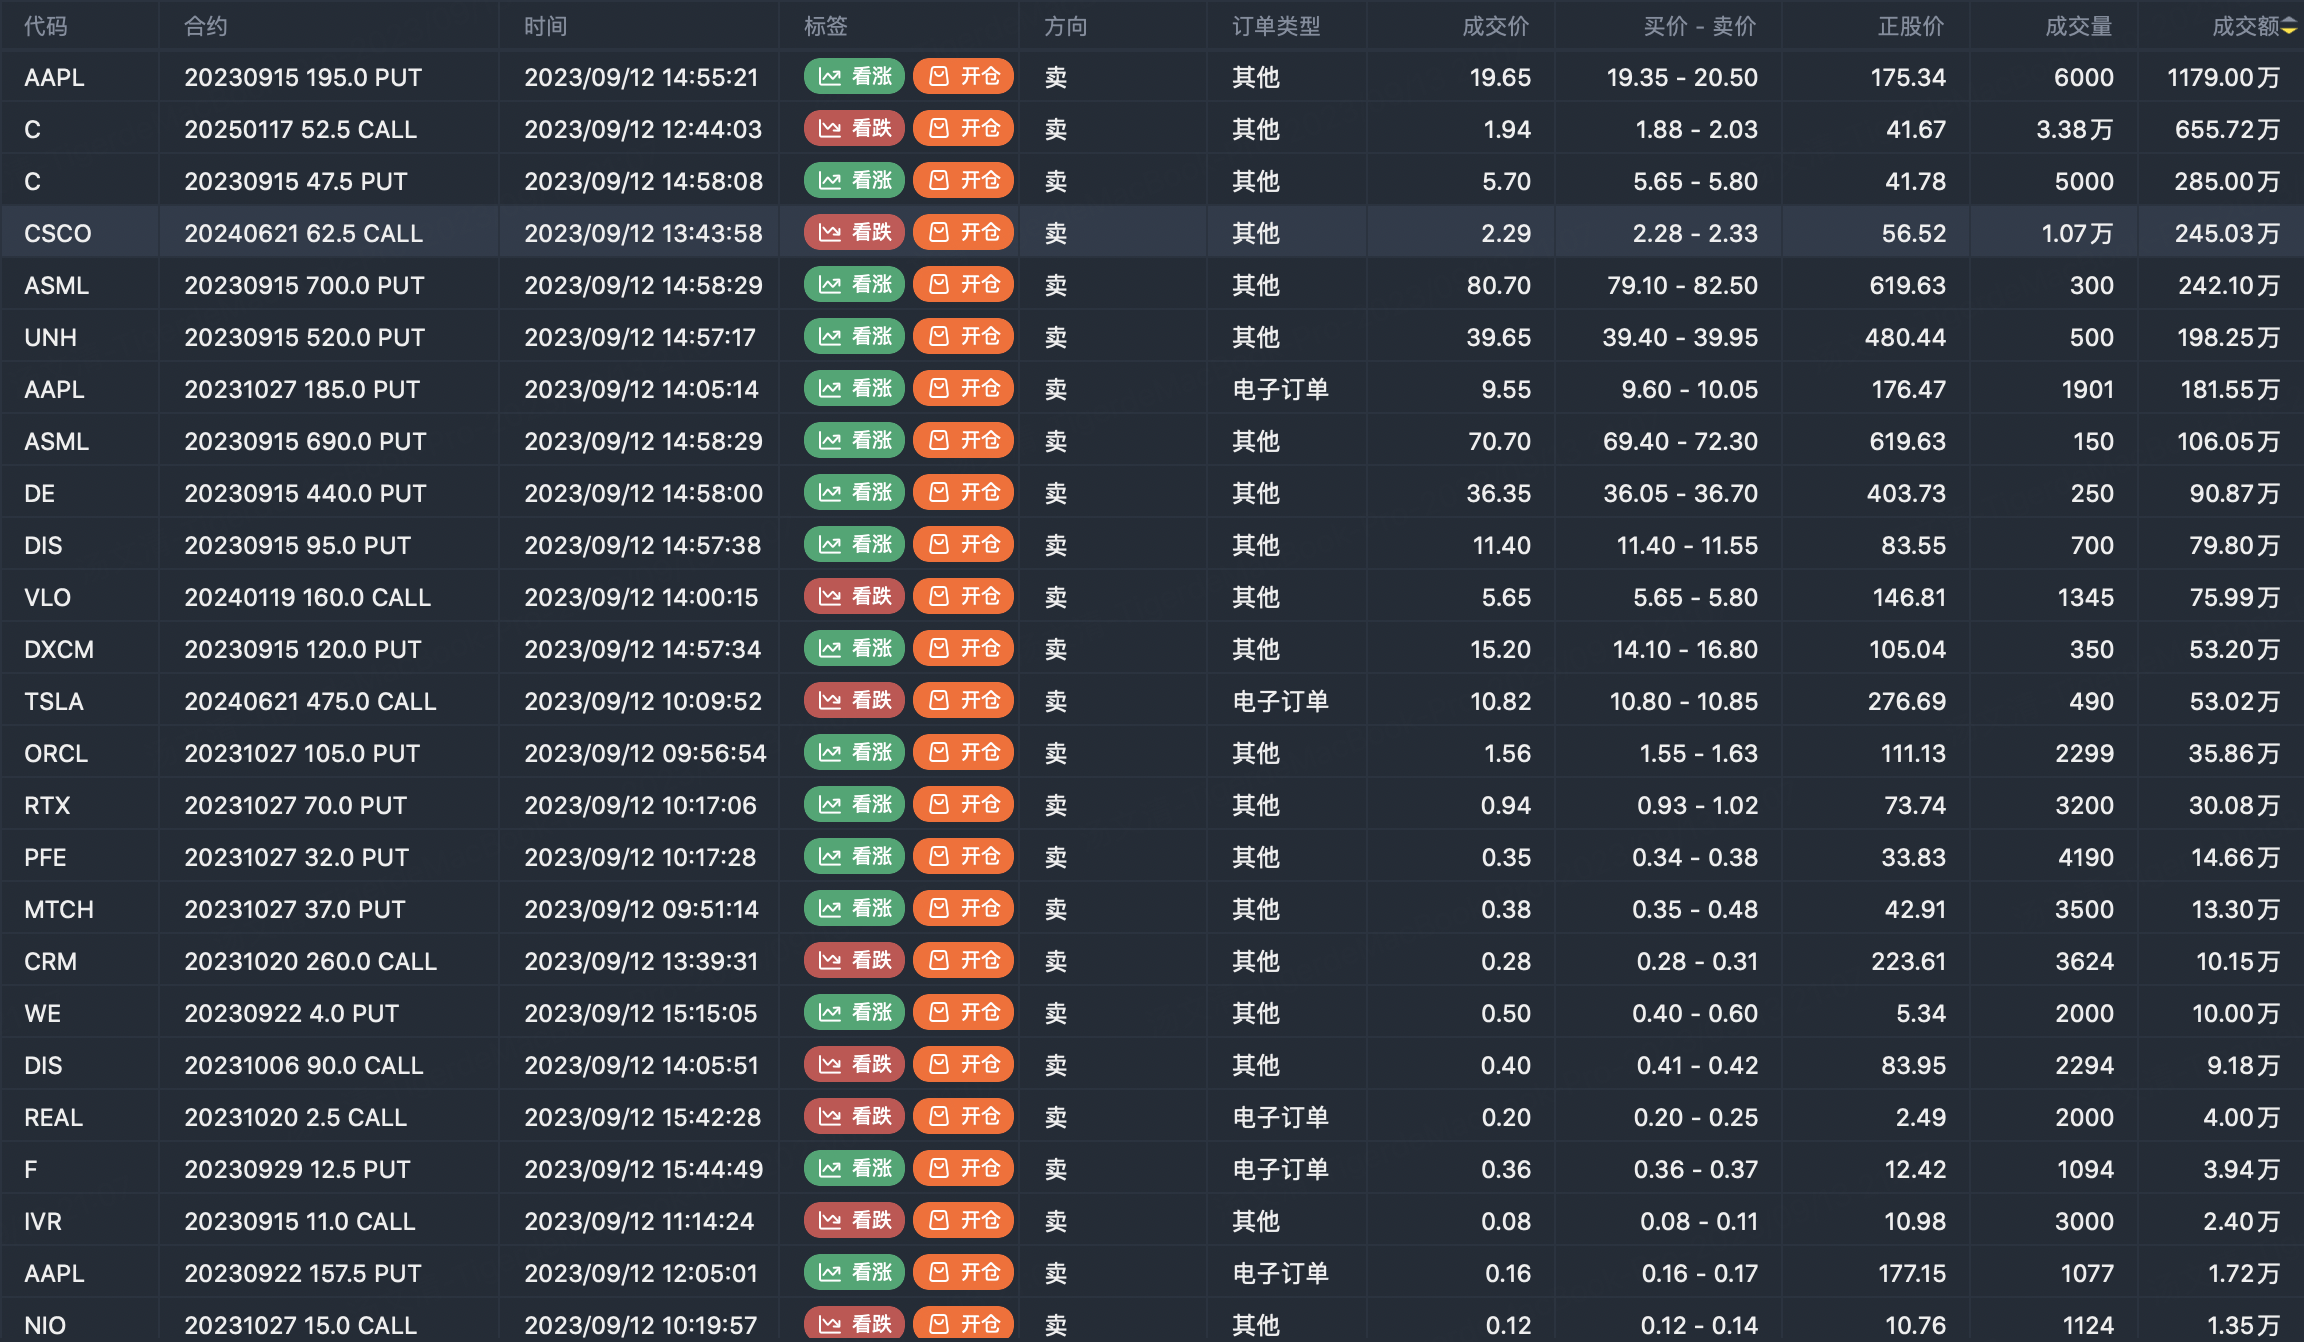Click the 看跌 badge on the VLO 160.0 CALL row
The image size is (2304, 1342).
854,597
